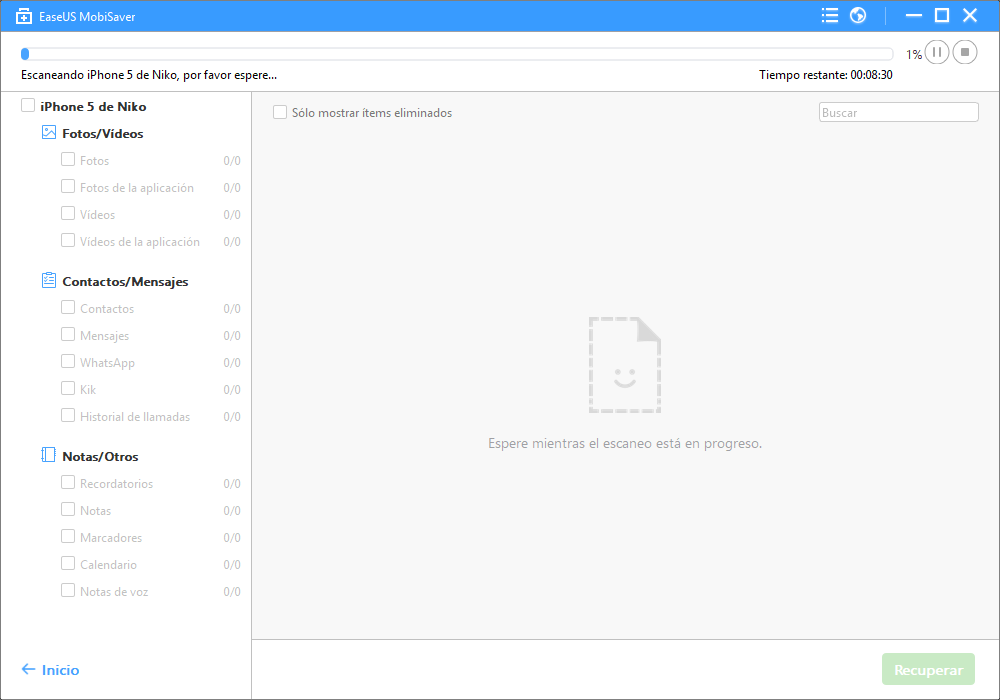This screenshot has width=1000, height=700.
Task: Click the empty document smiley placeholder
Action: tap(625, 365)
